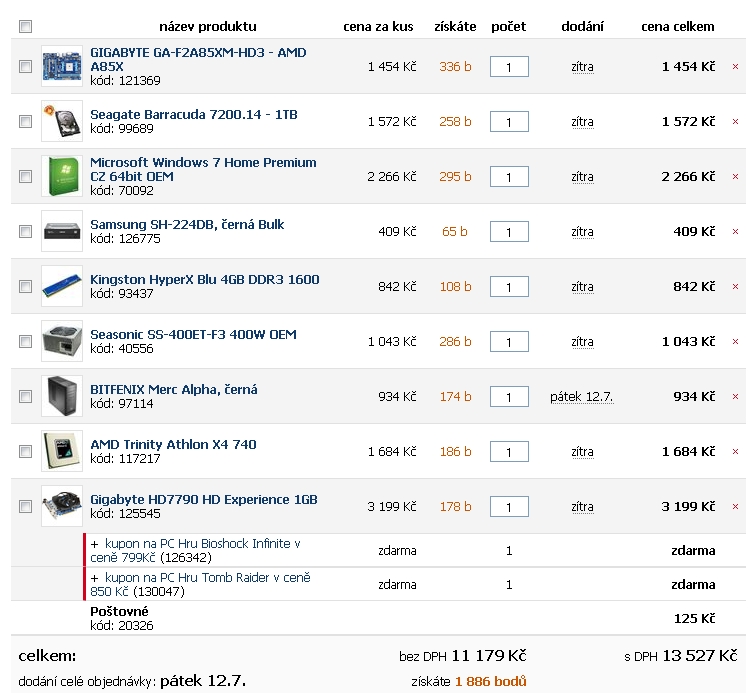Click the quantity field for Kingston HyperX Blu
Image resolution: width=748 pixels, height=693 pixels.
tap(509, 287)
